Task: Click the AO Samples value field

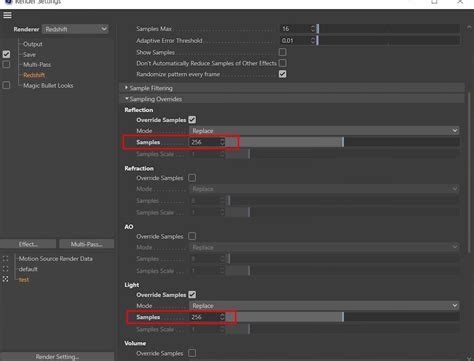Action: pyautogui.click(x=205, y=259)
